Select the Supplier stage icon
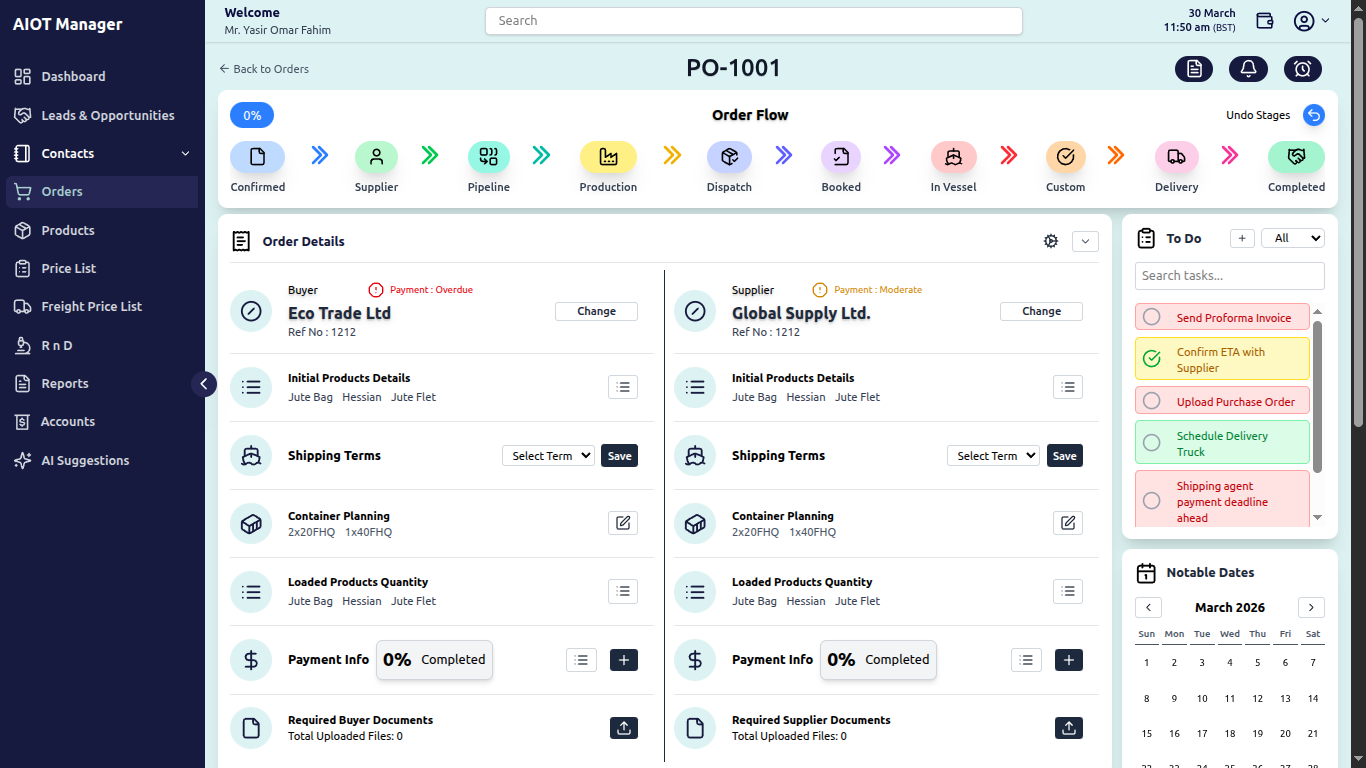 tap(376, 157)
